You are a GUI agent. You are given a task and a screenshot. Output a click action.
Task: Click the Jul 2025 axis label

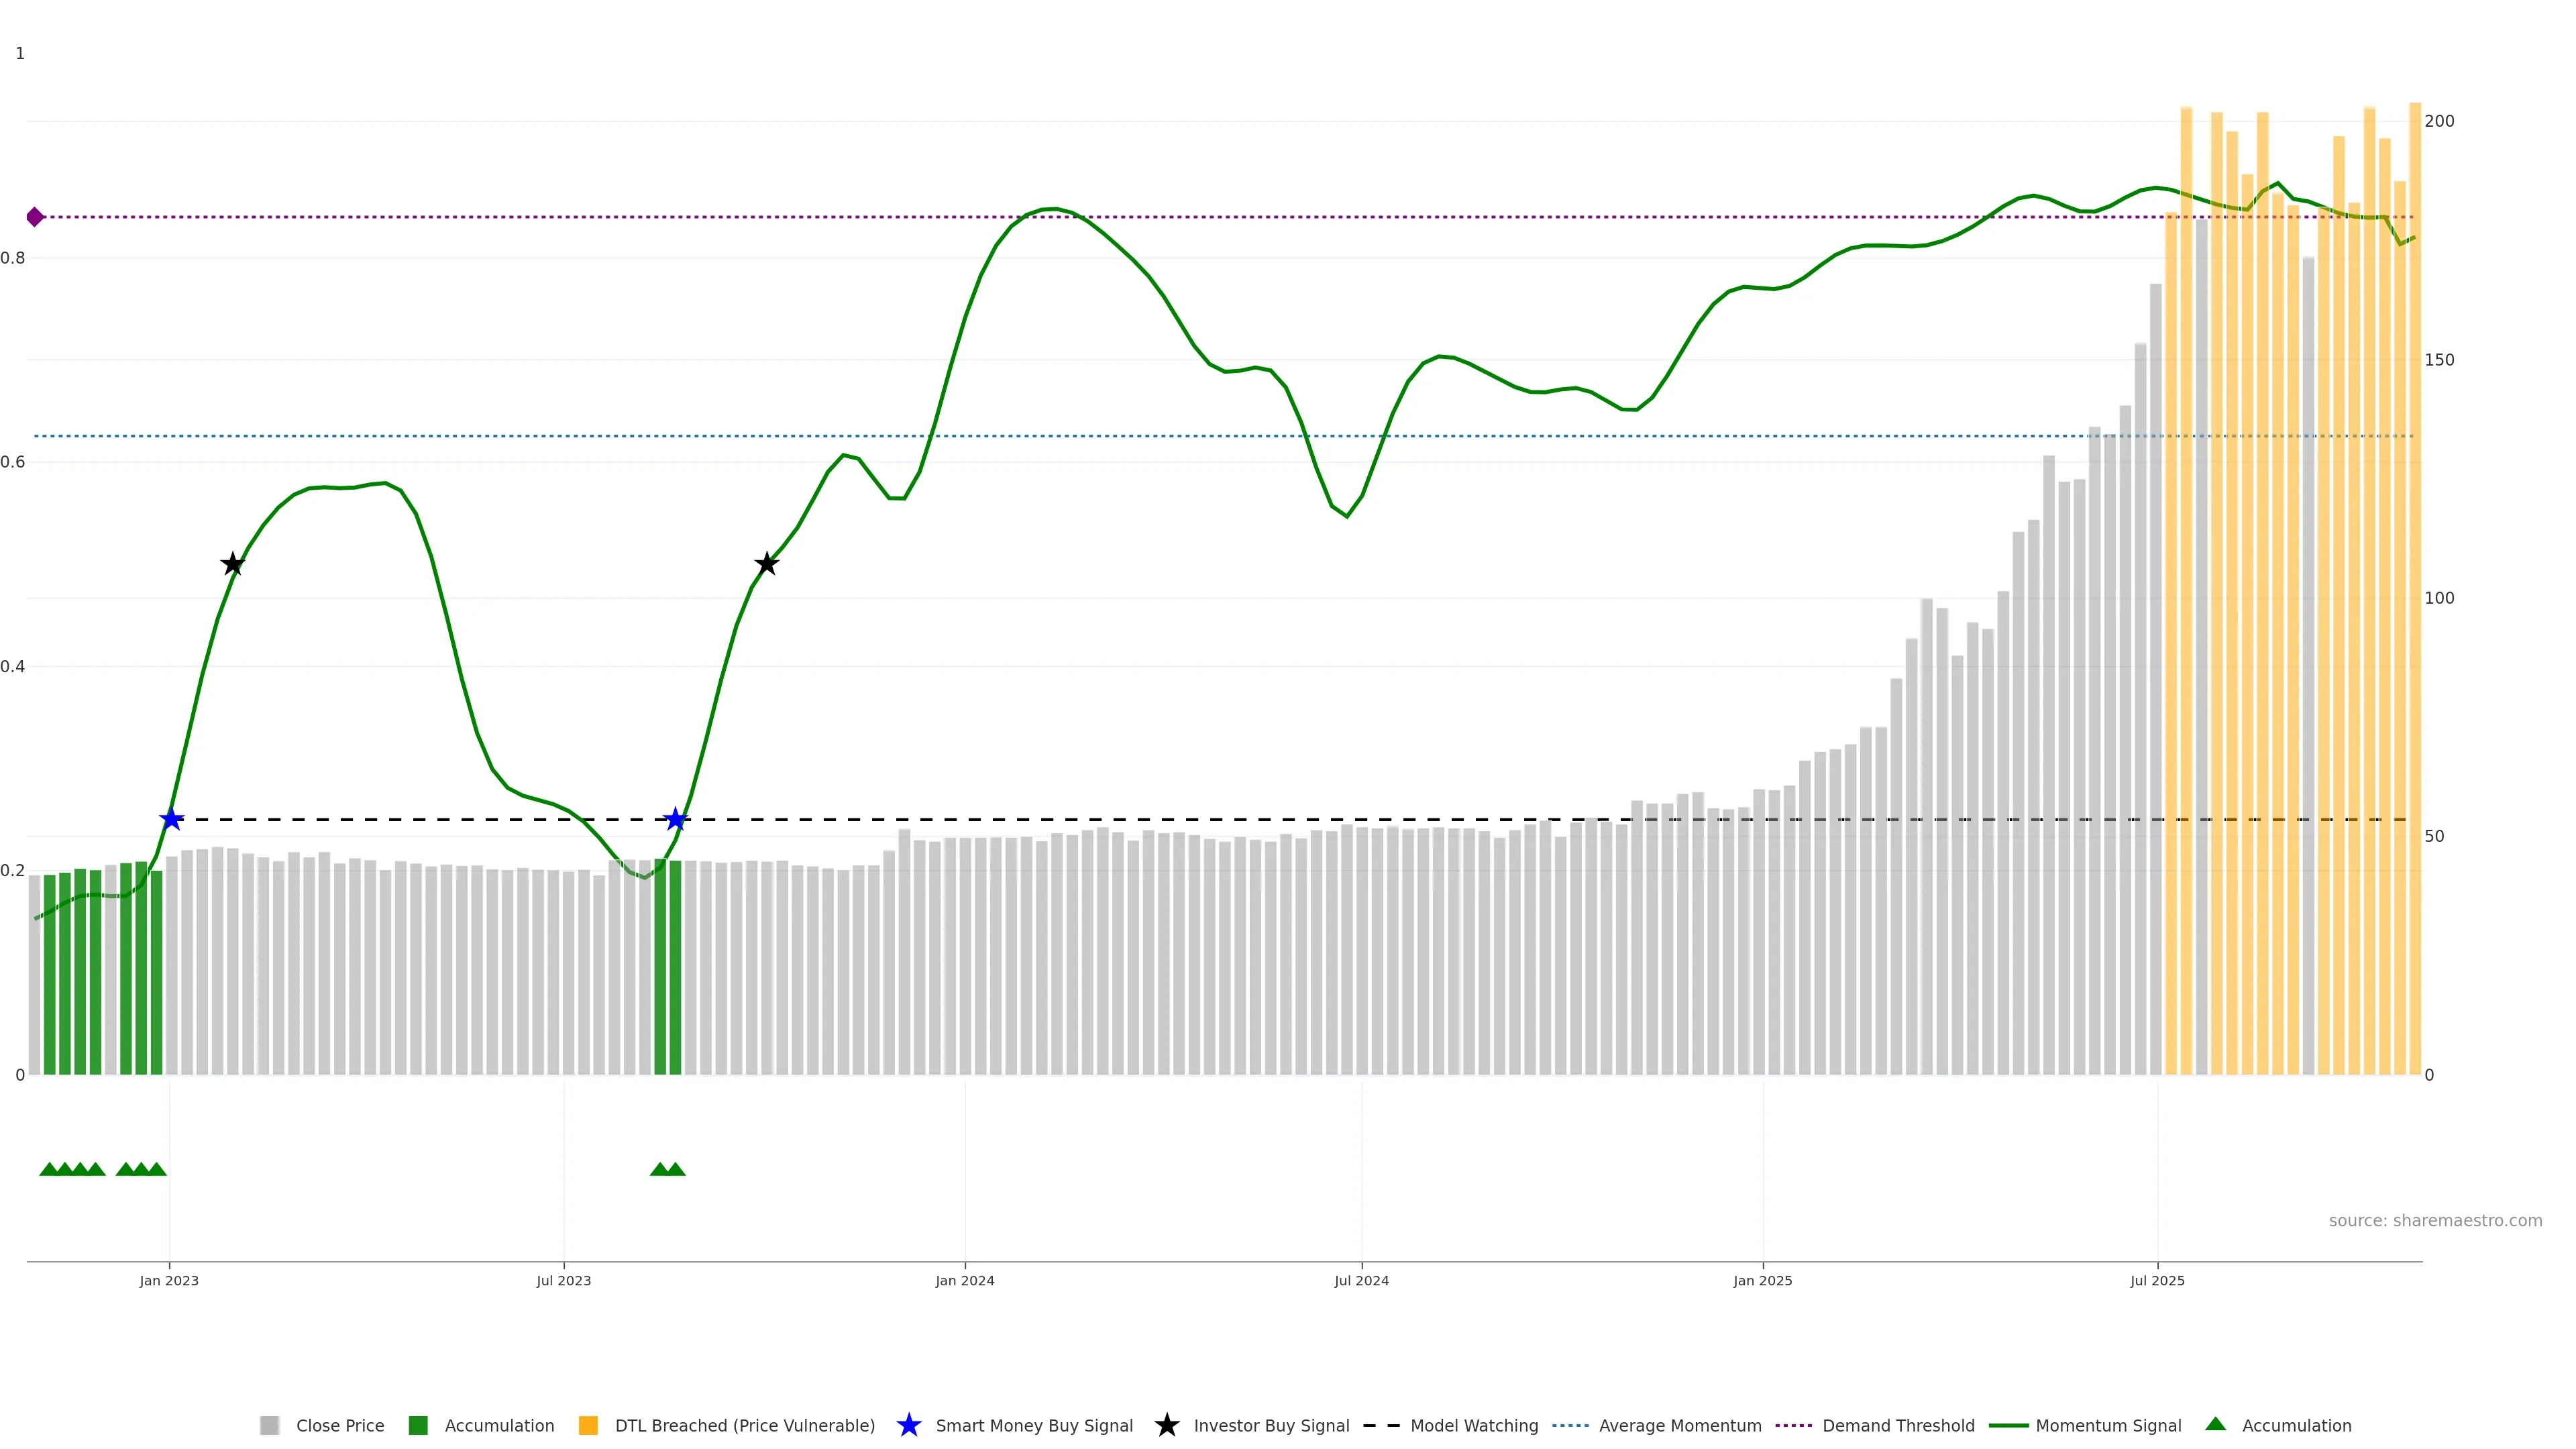(x=2157, y=1281)
